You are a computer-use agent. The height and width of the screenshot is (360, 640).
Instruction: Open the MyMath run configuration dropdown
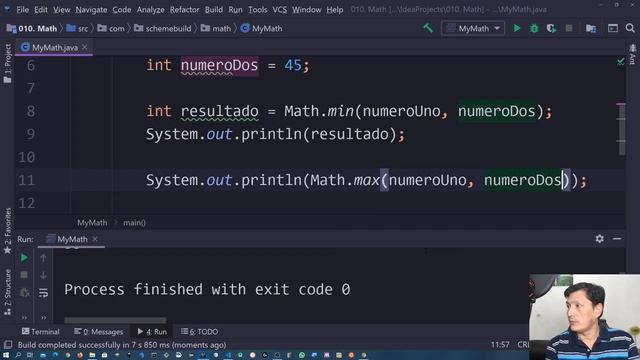pos(473,29)
